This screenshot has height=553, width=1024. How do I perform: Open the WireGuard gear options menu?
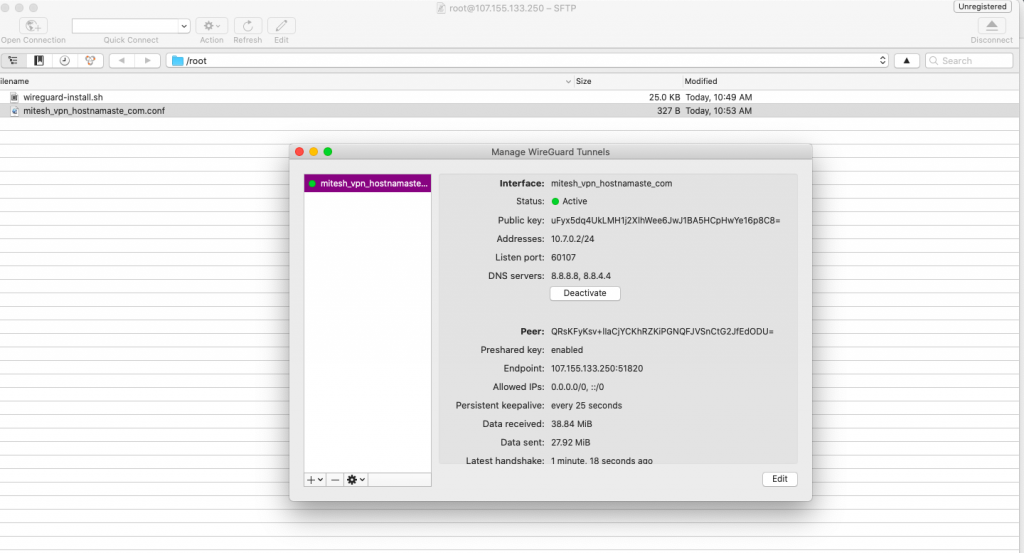(355, 480)
